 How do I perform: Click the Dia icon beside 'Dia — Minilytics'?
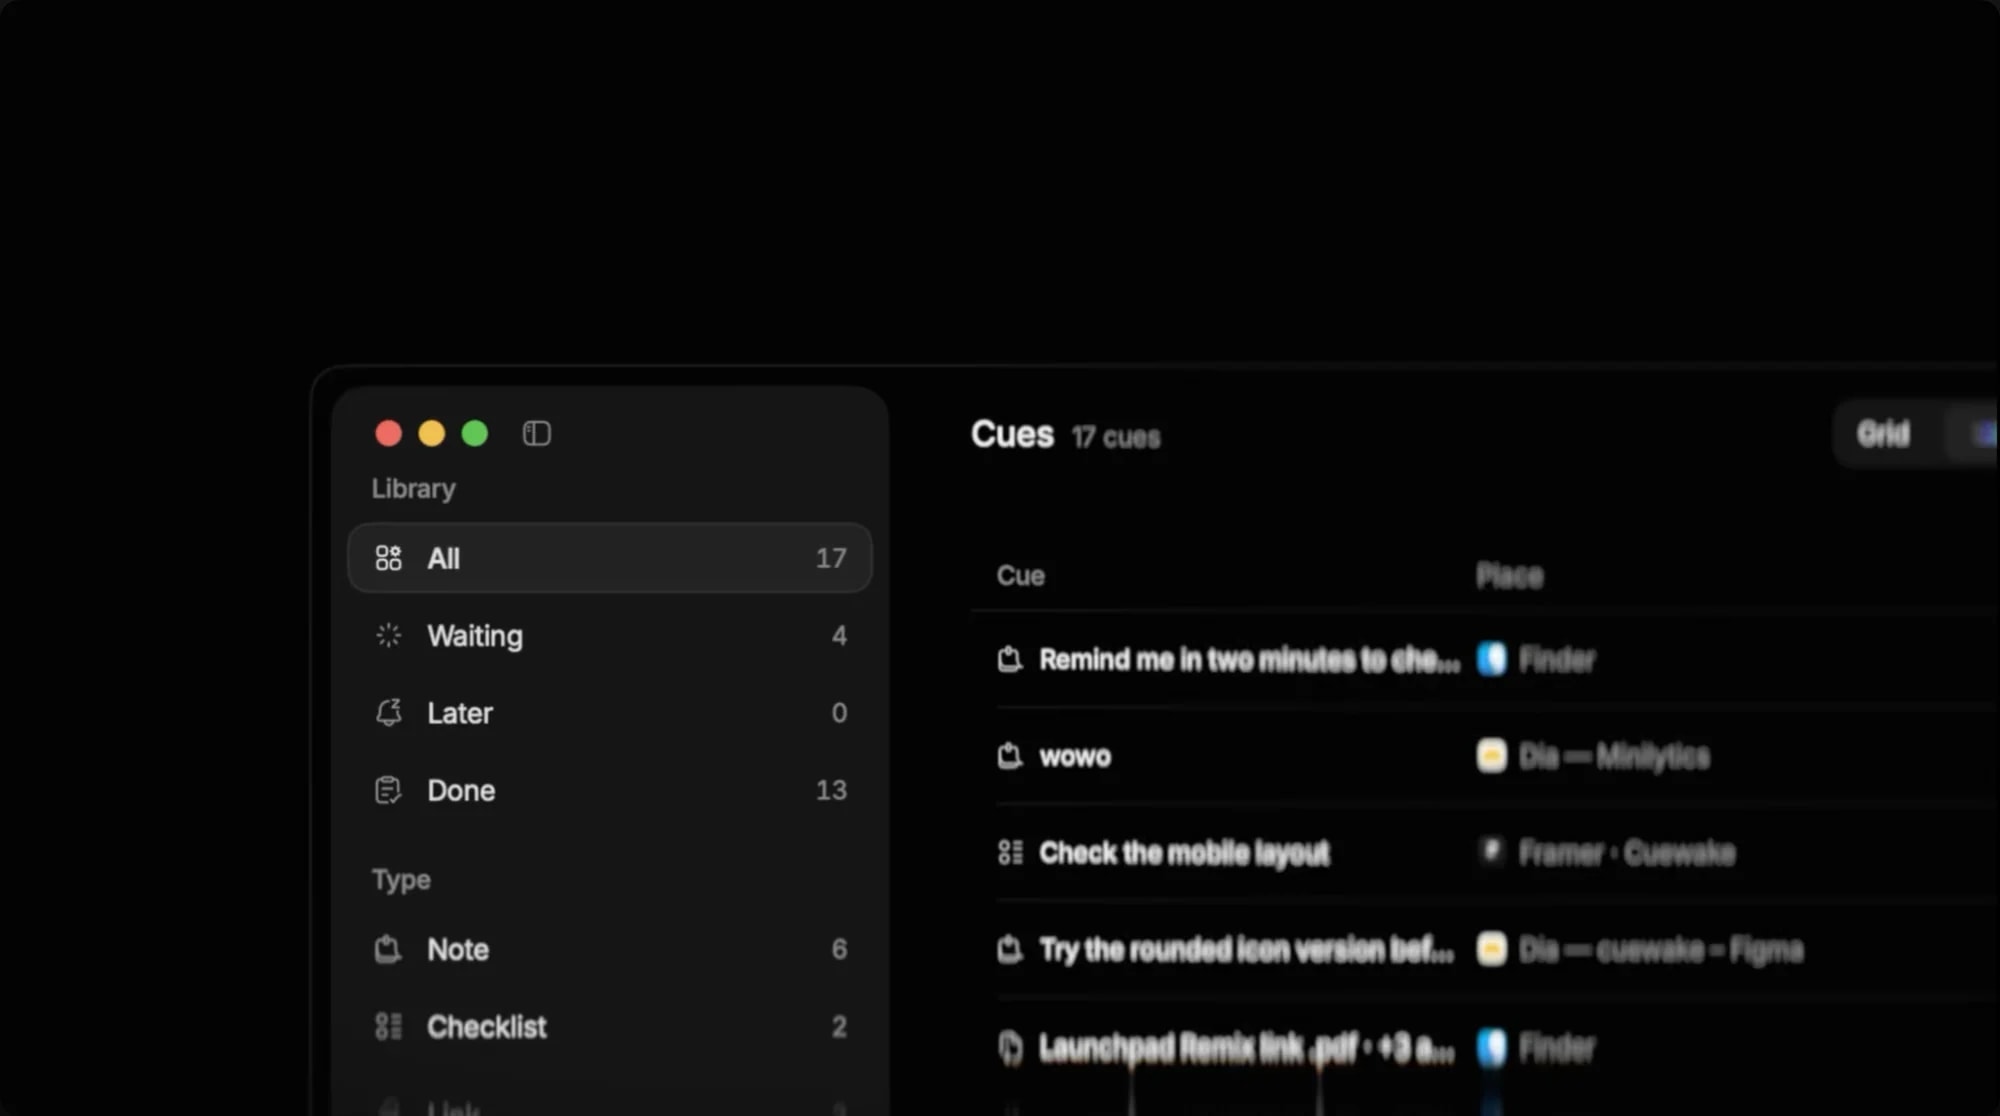pyautogui.click(x=1491, y=756)
